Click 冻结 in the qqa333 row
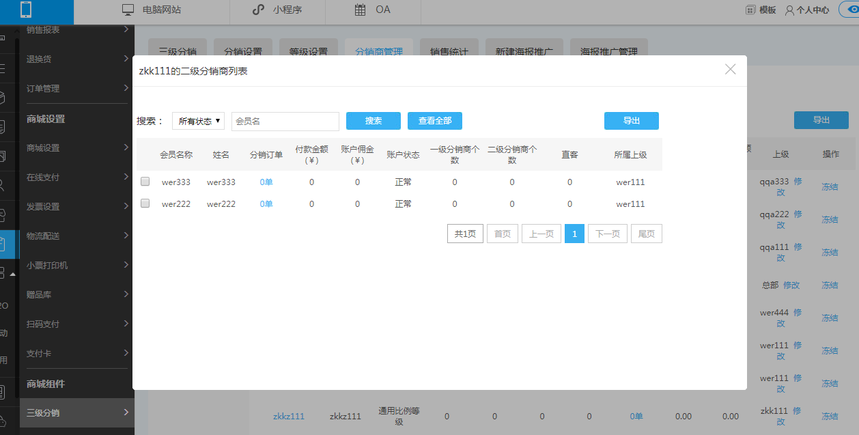Screen dimensions: 859x435 click(829, 187)
